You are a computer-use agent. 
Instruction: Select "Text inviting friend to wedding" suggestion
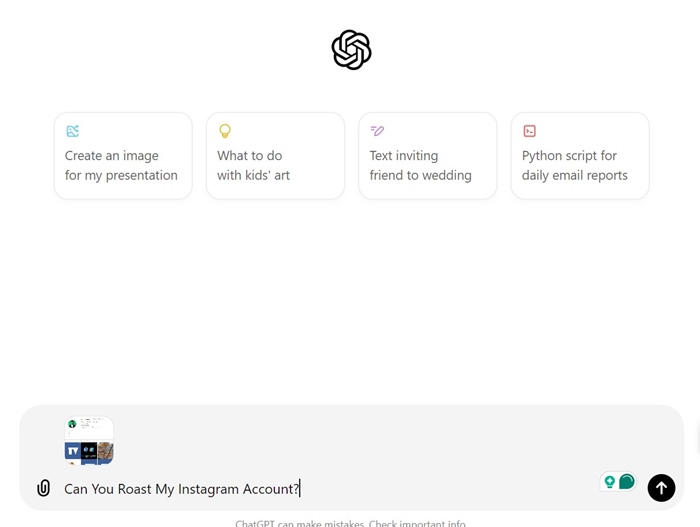coord(428,156)
